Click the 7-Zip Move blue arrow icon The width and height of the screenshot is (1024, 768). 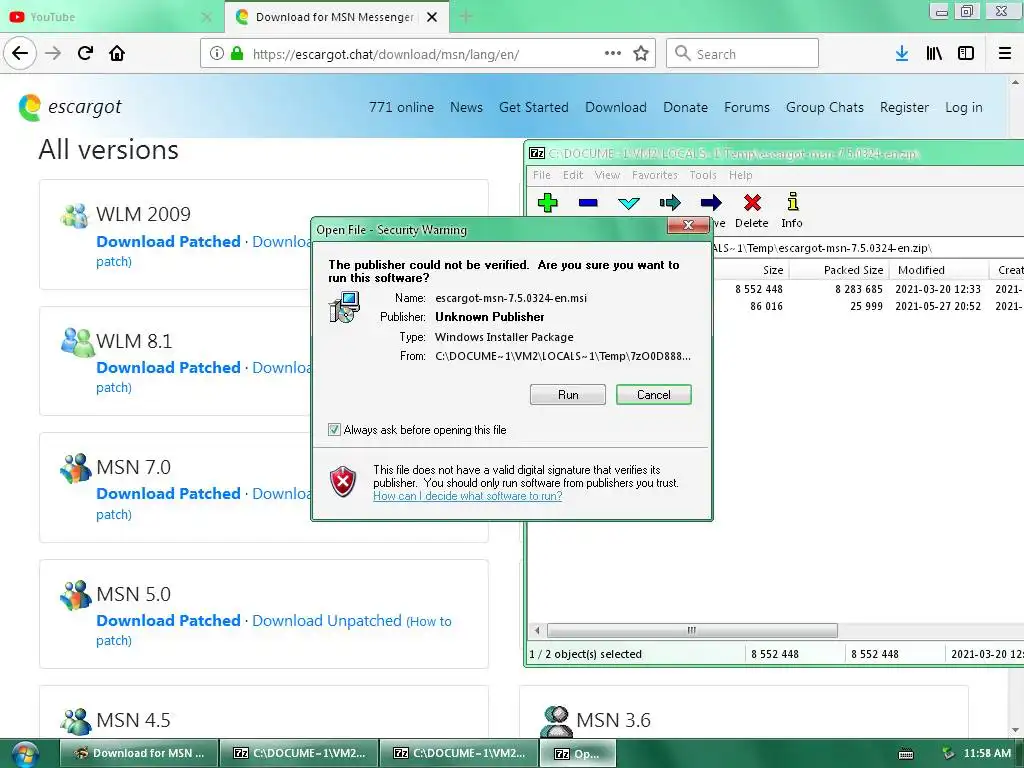click(x=711, y=202)
